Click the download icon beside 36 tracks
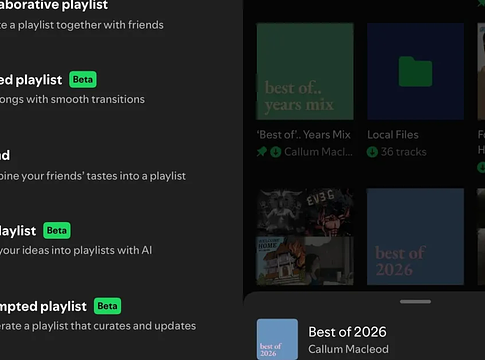 [372, 152]
